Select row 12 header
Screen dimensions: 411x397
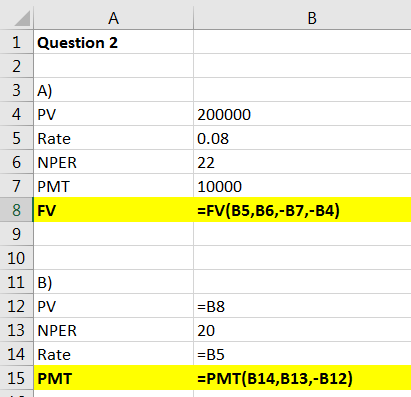click(16, 306)
